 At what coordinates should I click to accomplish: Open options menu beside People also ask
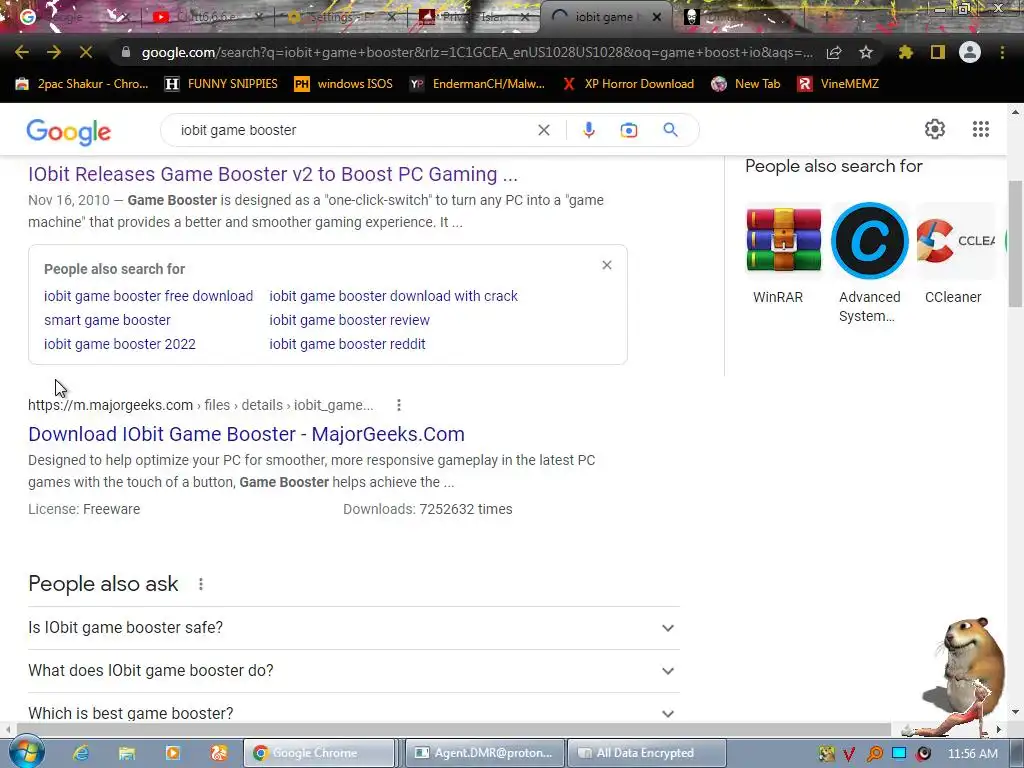tap(200, 584)
